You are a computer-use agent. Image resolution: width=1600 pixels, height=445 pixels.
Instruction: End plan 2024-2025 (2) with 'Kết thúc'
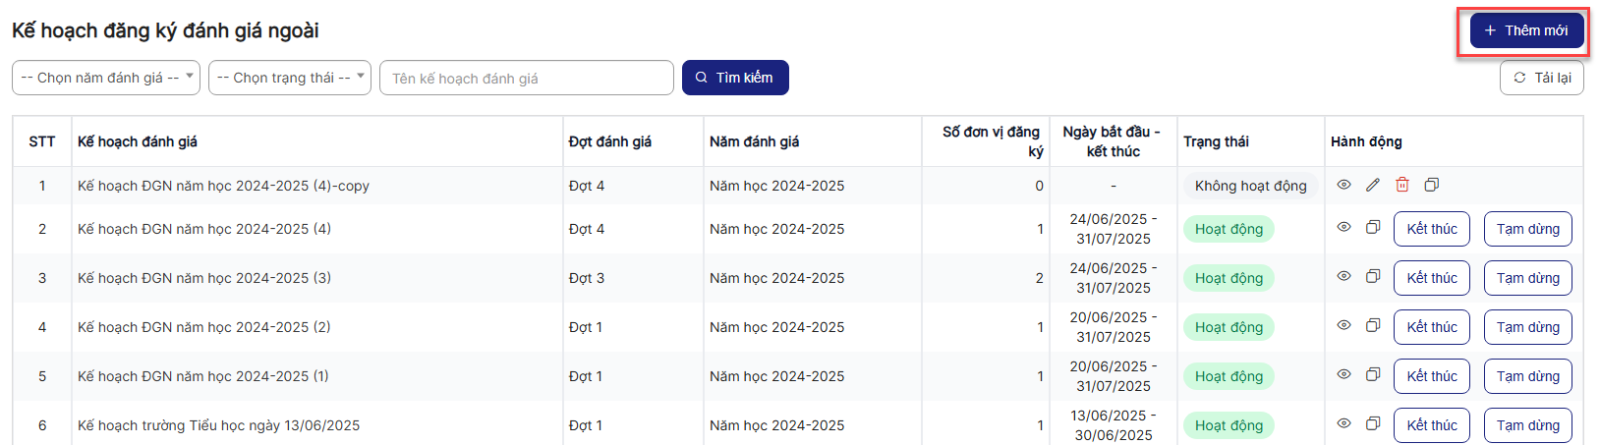tap(1431, 327)
